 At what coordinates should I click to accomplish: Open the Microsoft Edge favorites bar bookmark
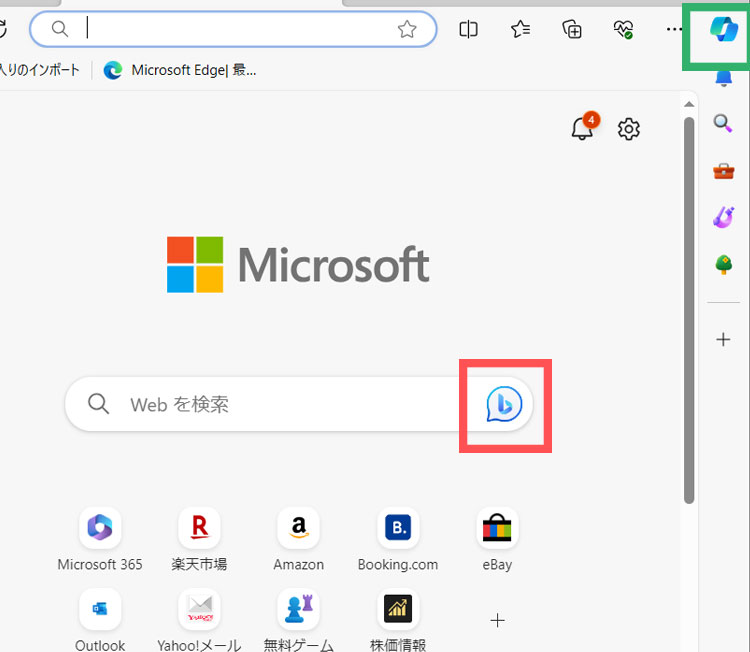coord(180,70)
